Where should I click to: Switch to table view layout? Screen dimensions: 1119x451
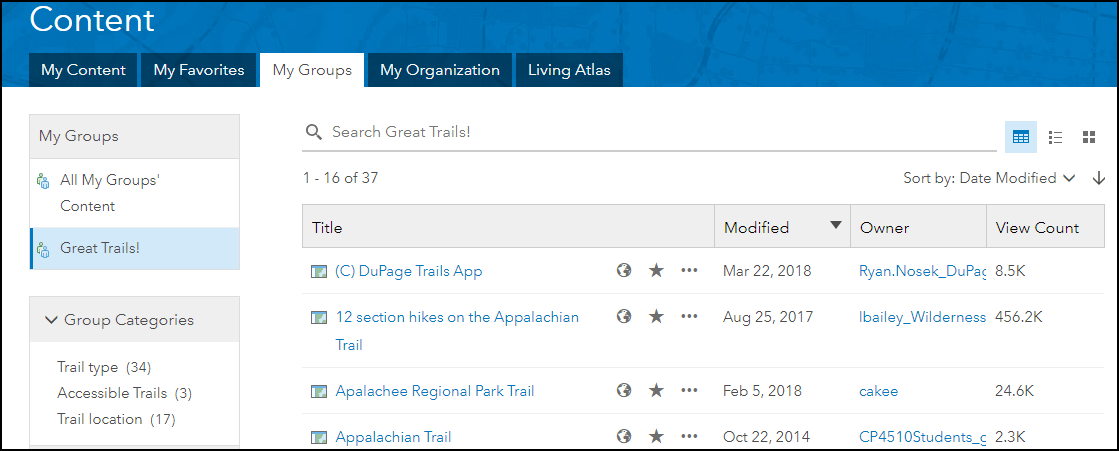1021,137
